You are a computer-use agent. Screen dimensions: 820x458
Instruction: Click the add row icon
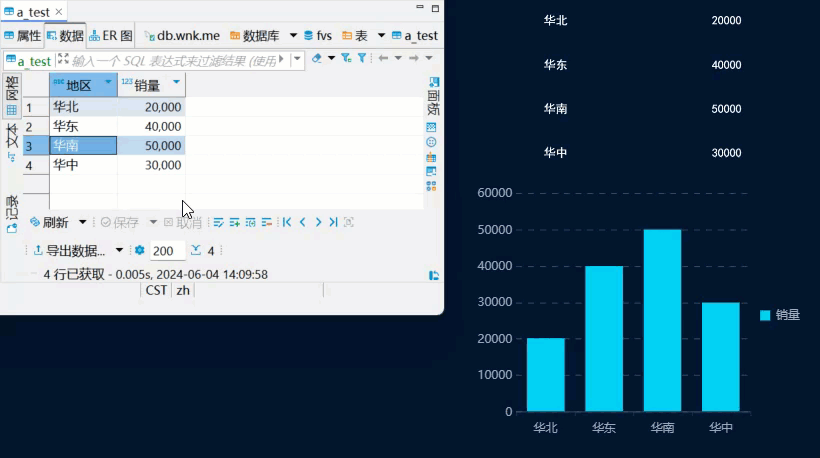pos(234,223)
